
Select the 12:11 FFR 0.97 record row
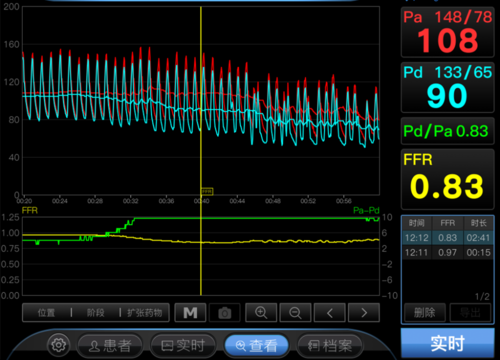click(x=447, y=252)
